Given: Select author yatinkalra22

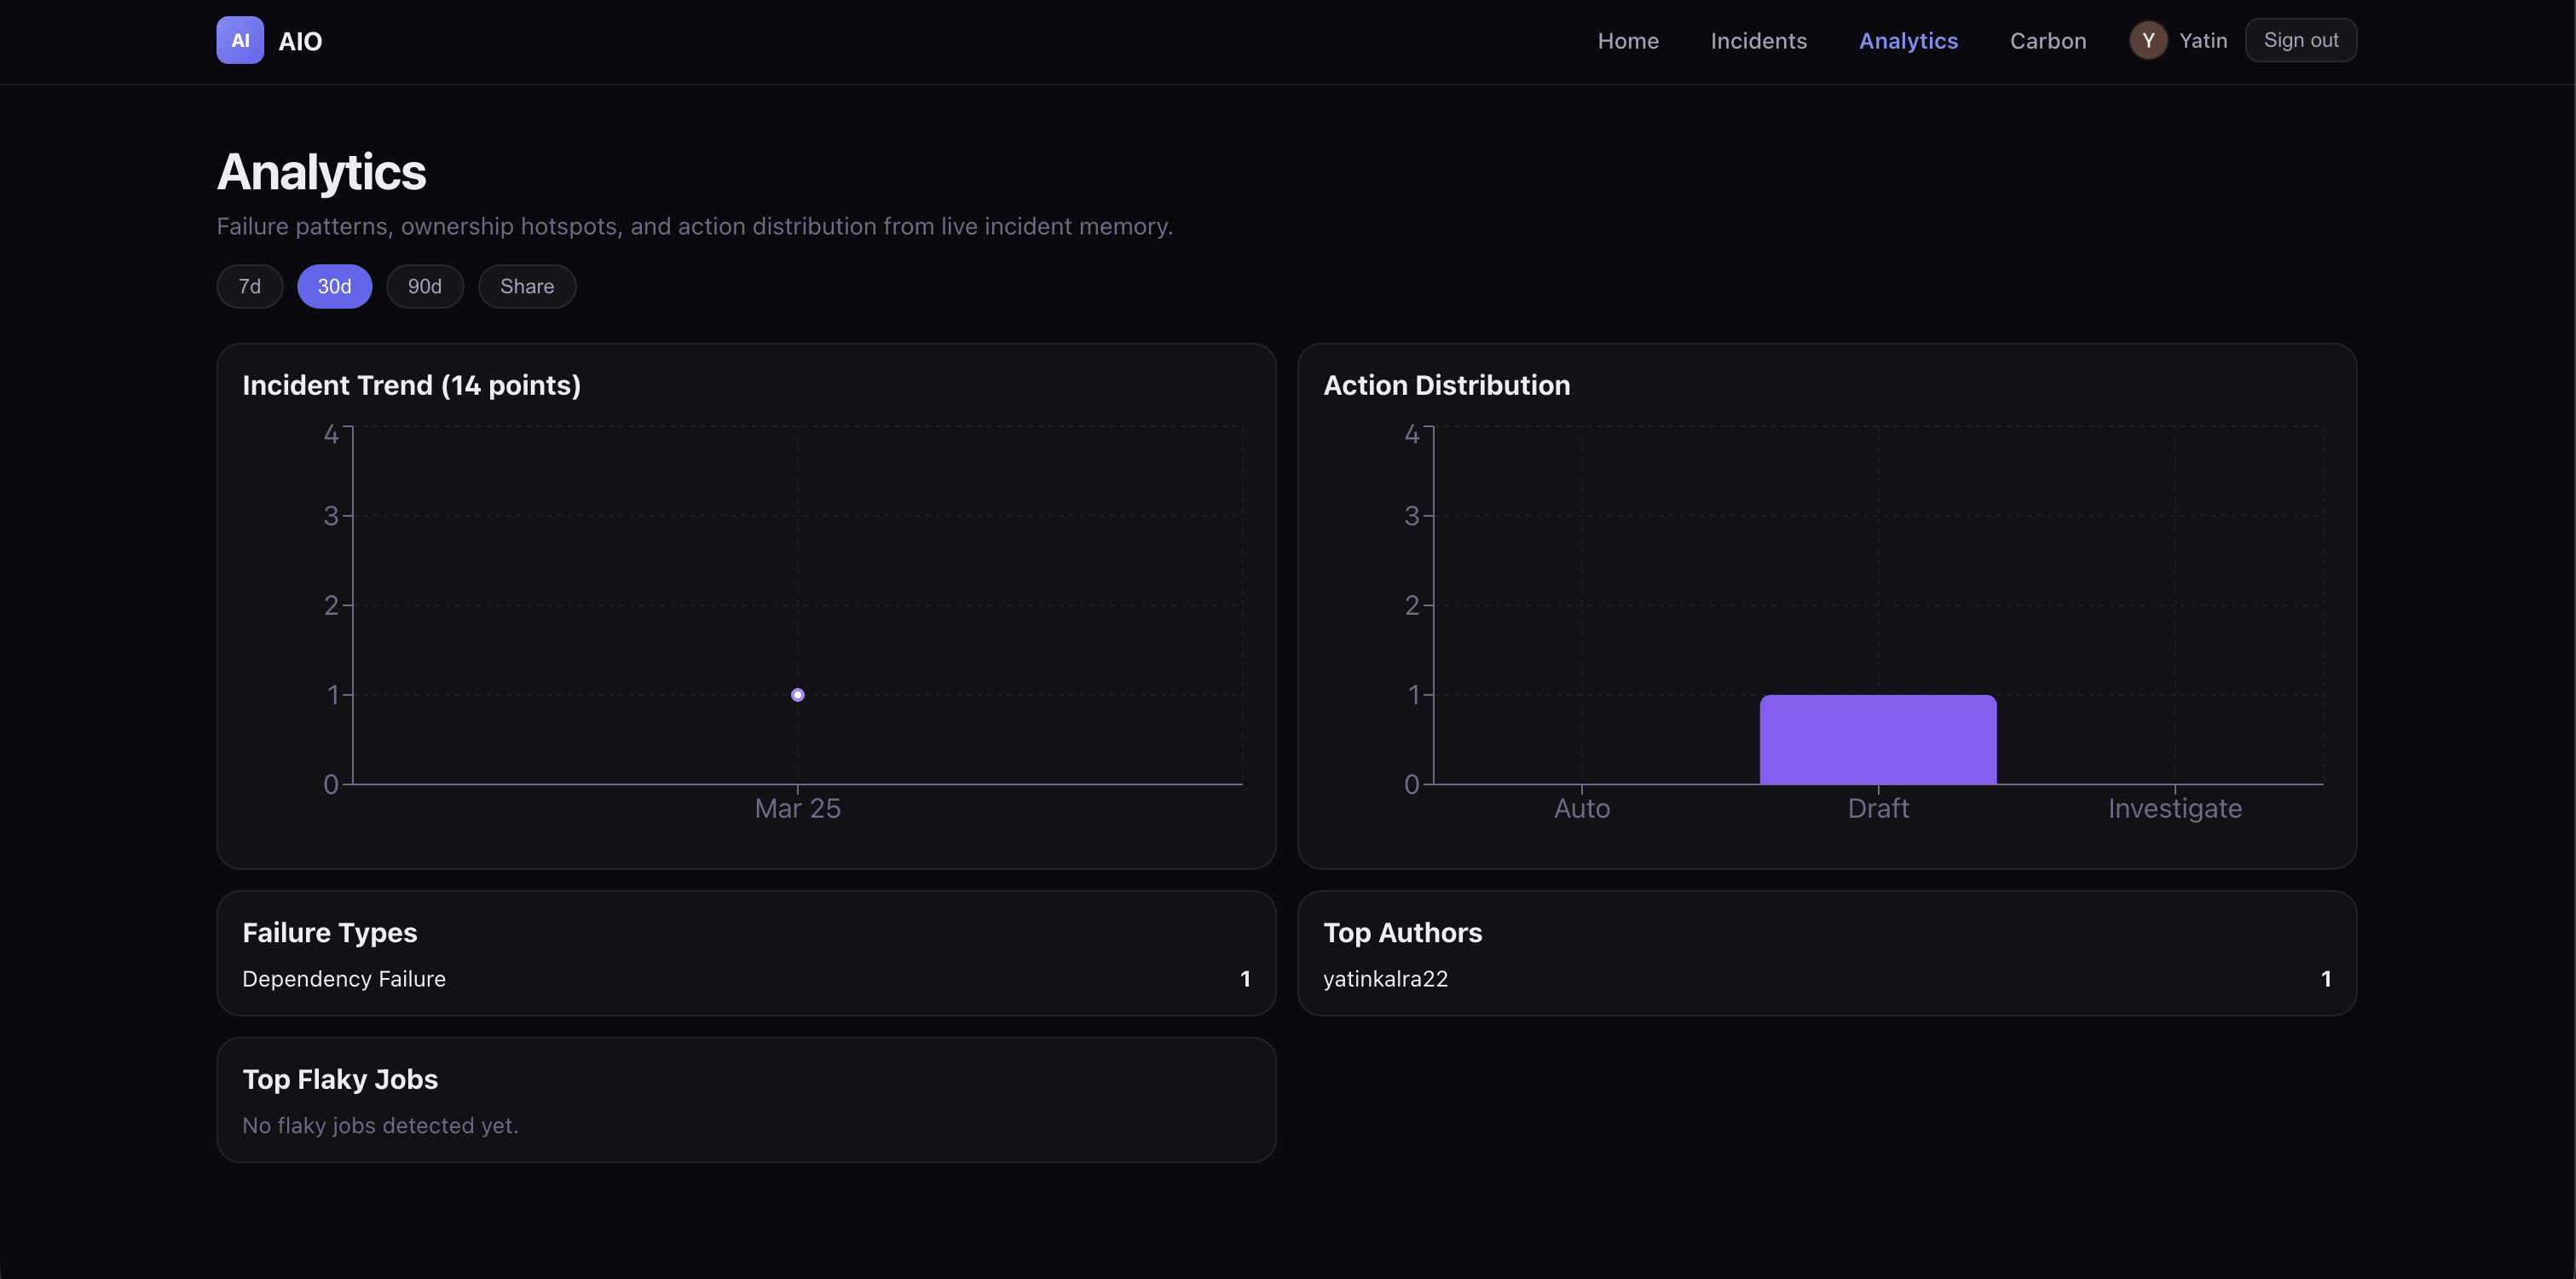Looking at the screenshot, I should click(1385, 978).
